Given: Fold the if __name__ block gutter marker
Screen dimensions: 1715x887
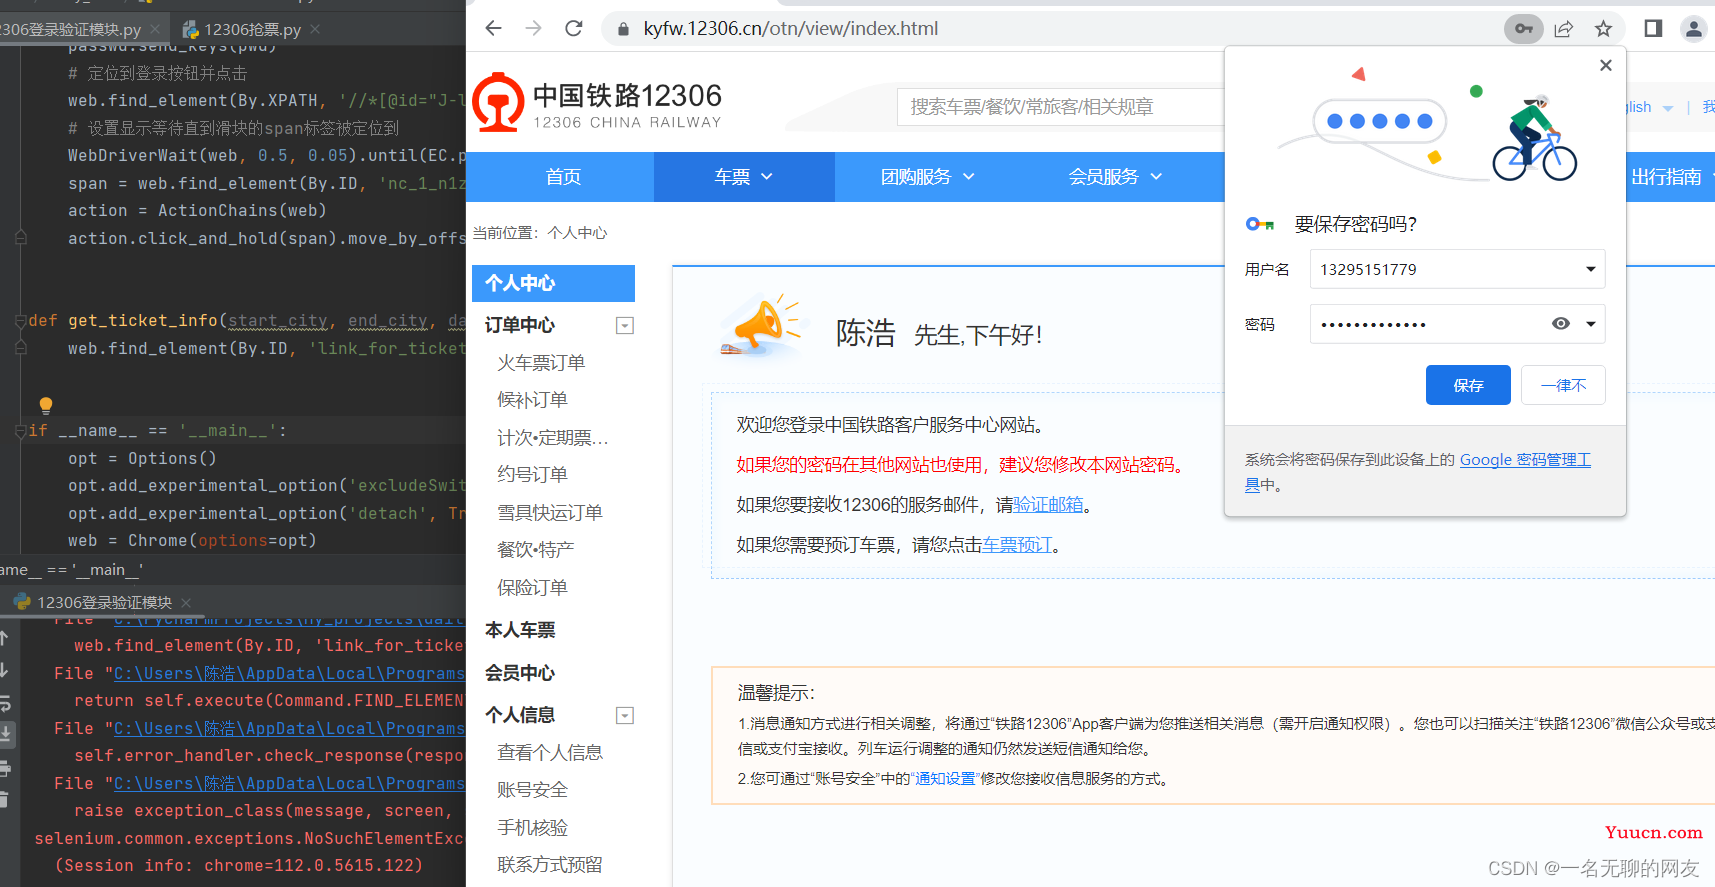Looking at the screenshot, I should (x=20, y=431).
